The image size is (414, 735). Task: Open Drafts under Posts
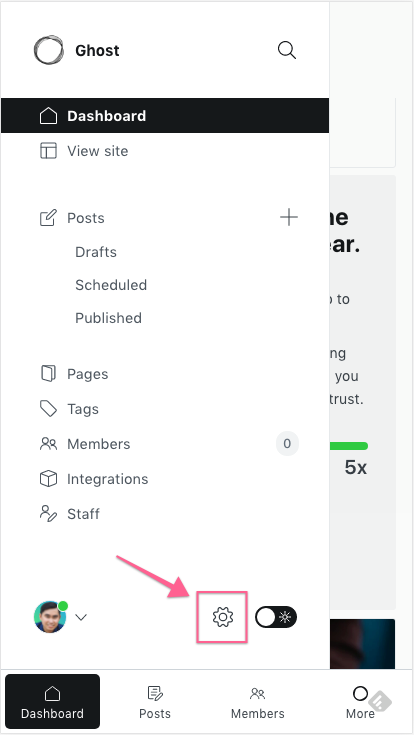(96, 252)
